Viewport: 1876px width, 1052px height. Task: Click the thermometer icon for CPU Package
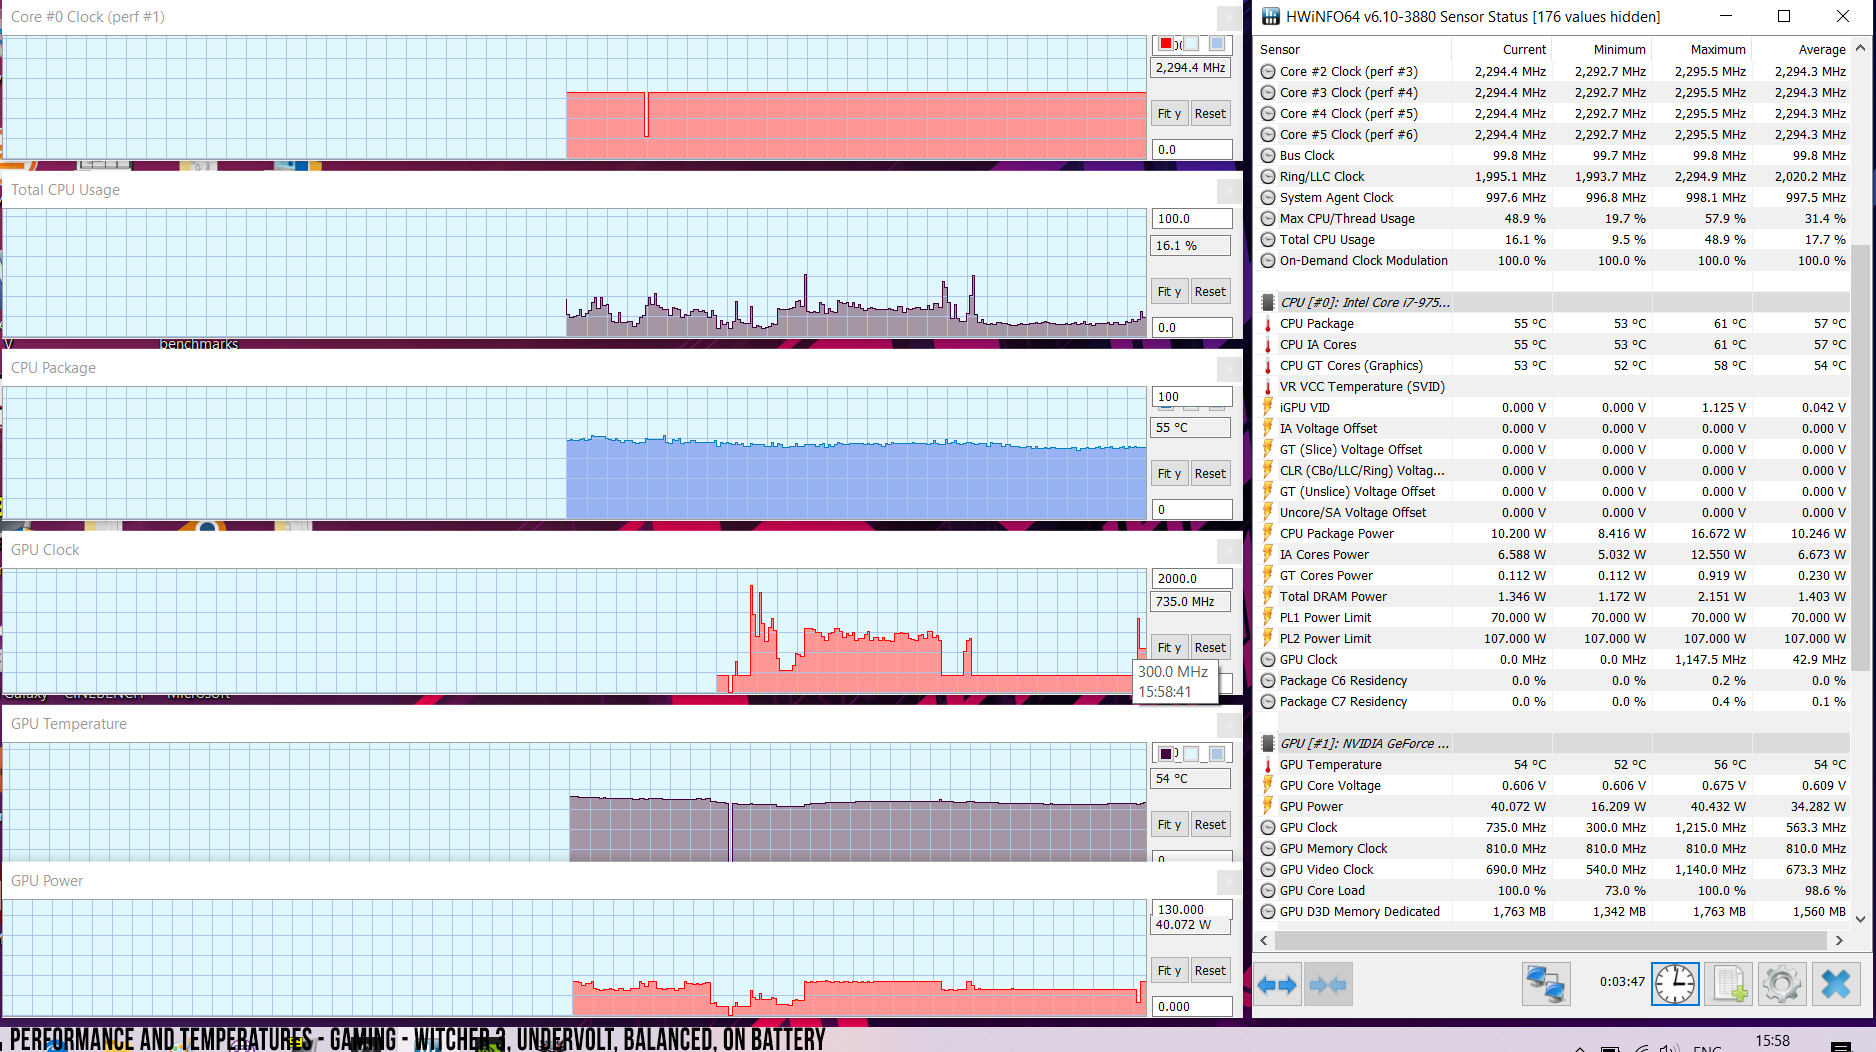[x=1268, y=323]
